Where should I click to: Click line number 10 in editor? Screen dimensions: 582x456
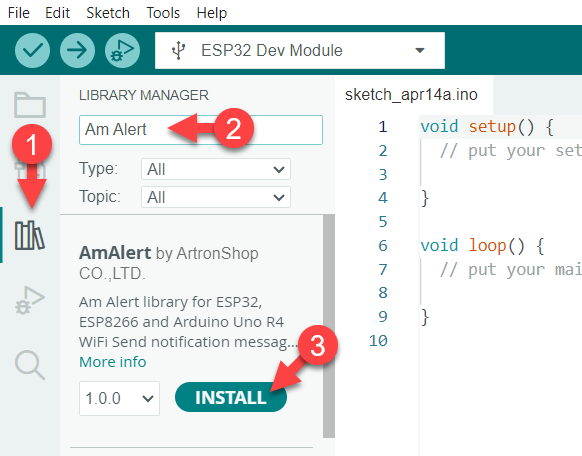click(x=378, y=341)
